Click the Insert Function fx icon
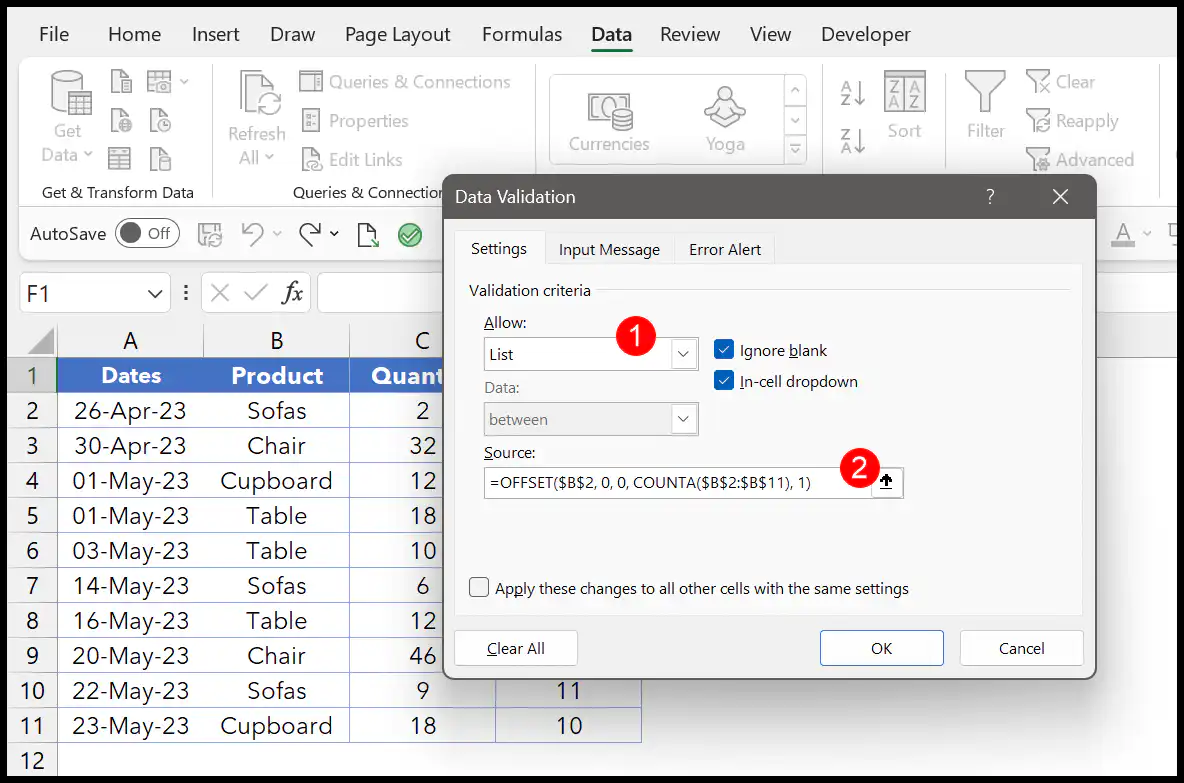The image size is (1184, 783). coord(292,292)
